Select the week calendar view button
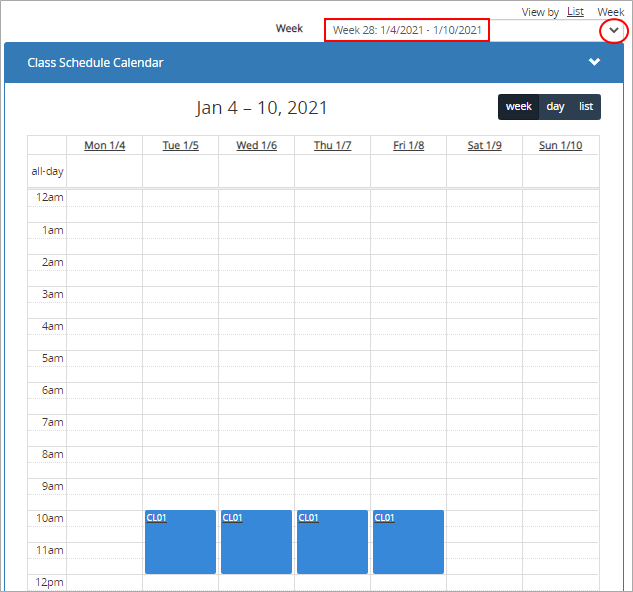 tap(519, 107)
